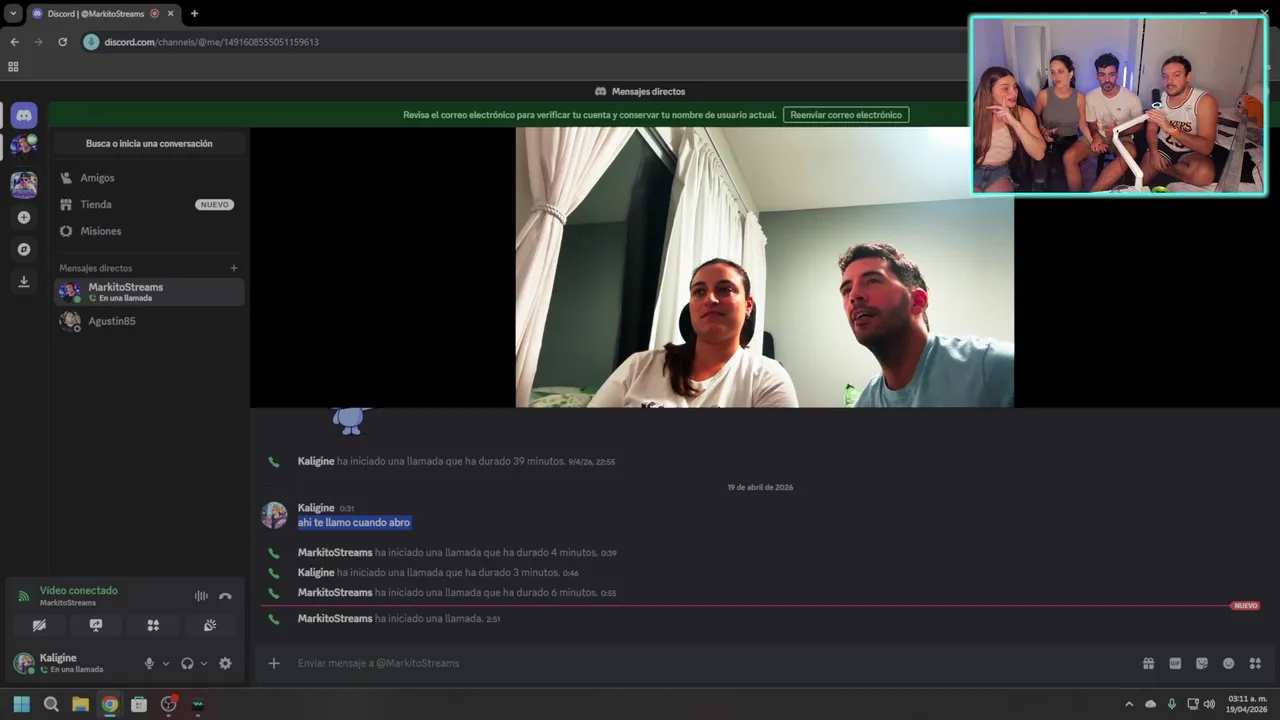Select message 'ahi te llamo cuando abro'
This screenshot has height=720, width=1280.
(x=354, y=522)
